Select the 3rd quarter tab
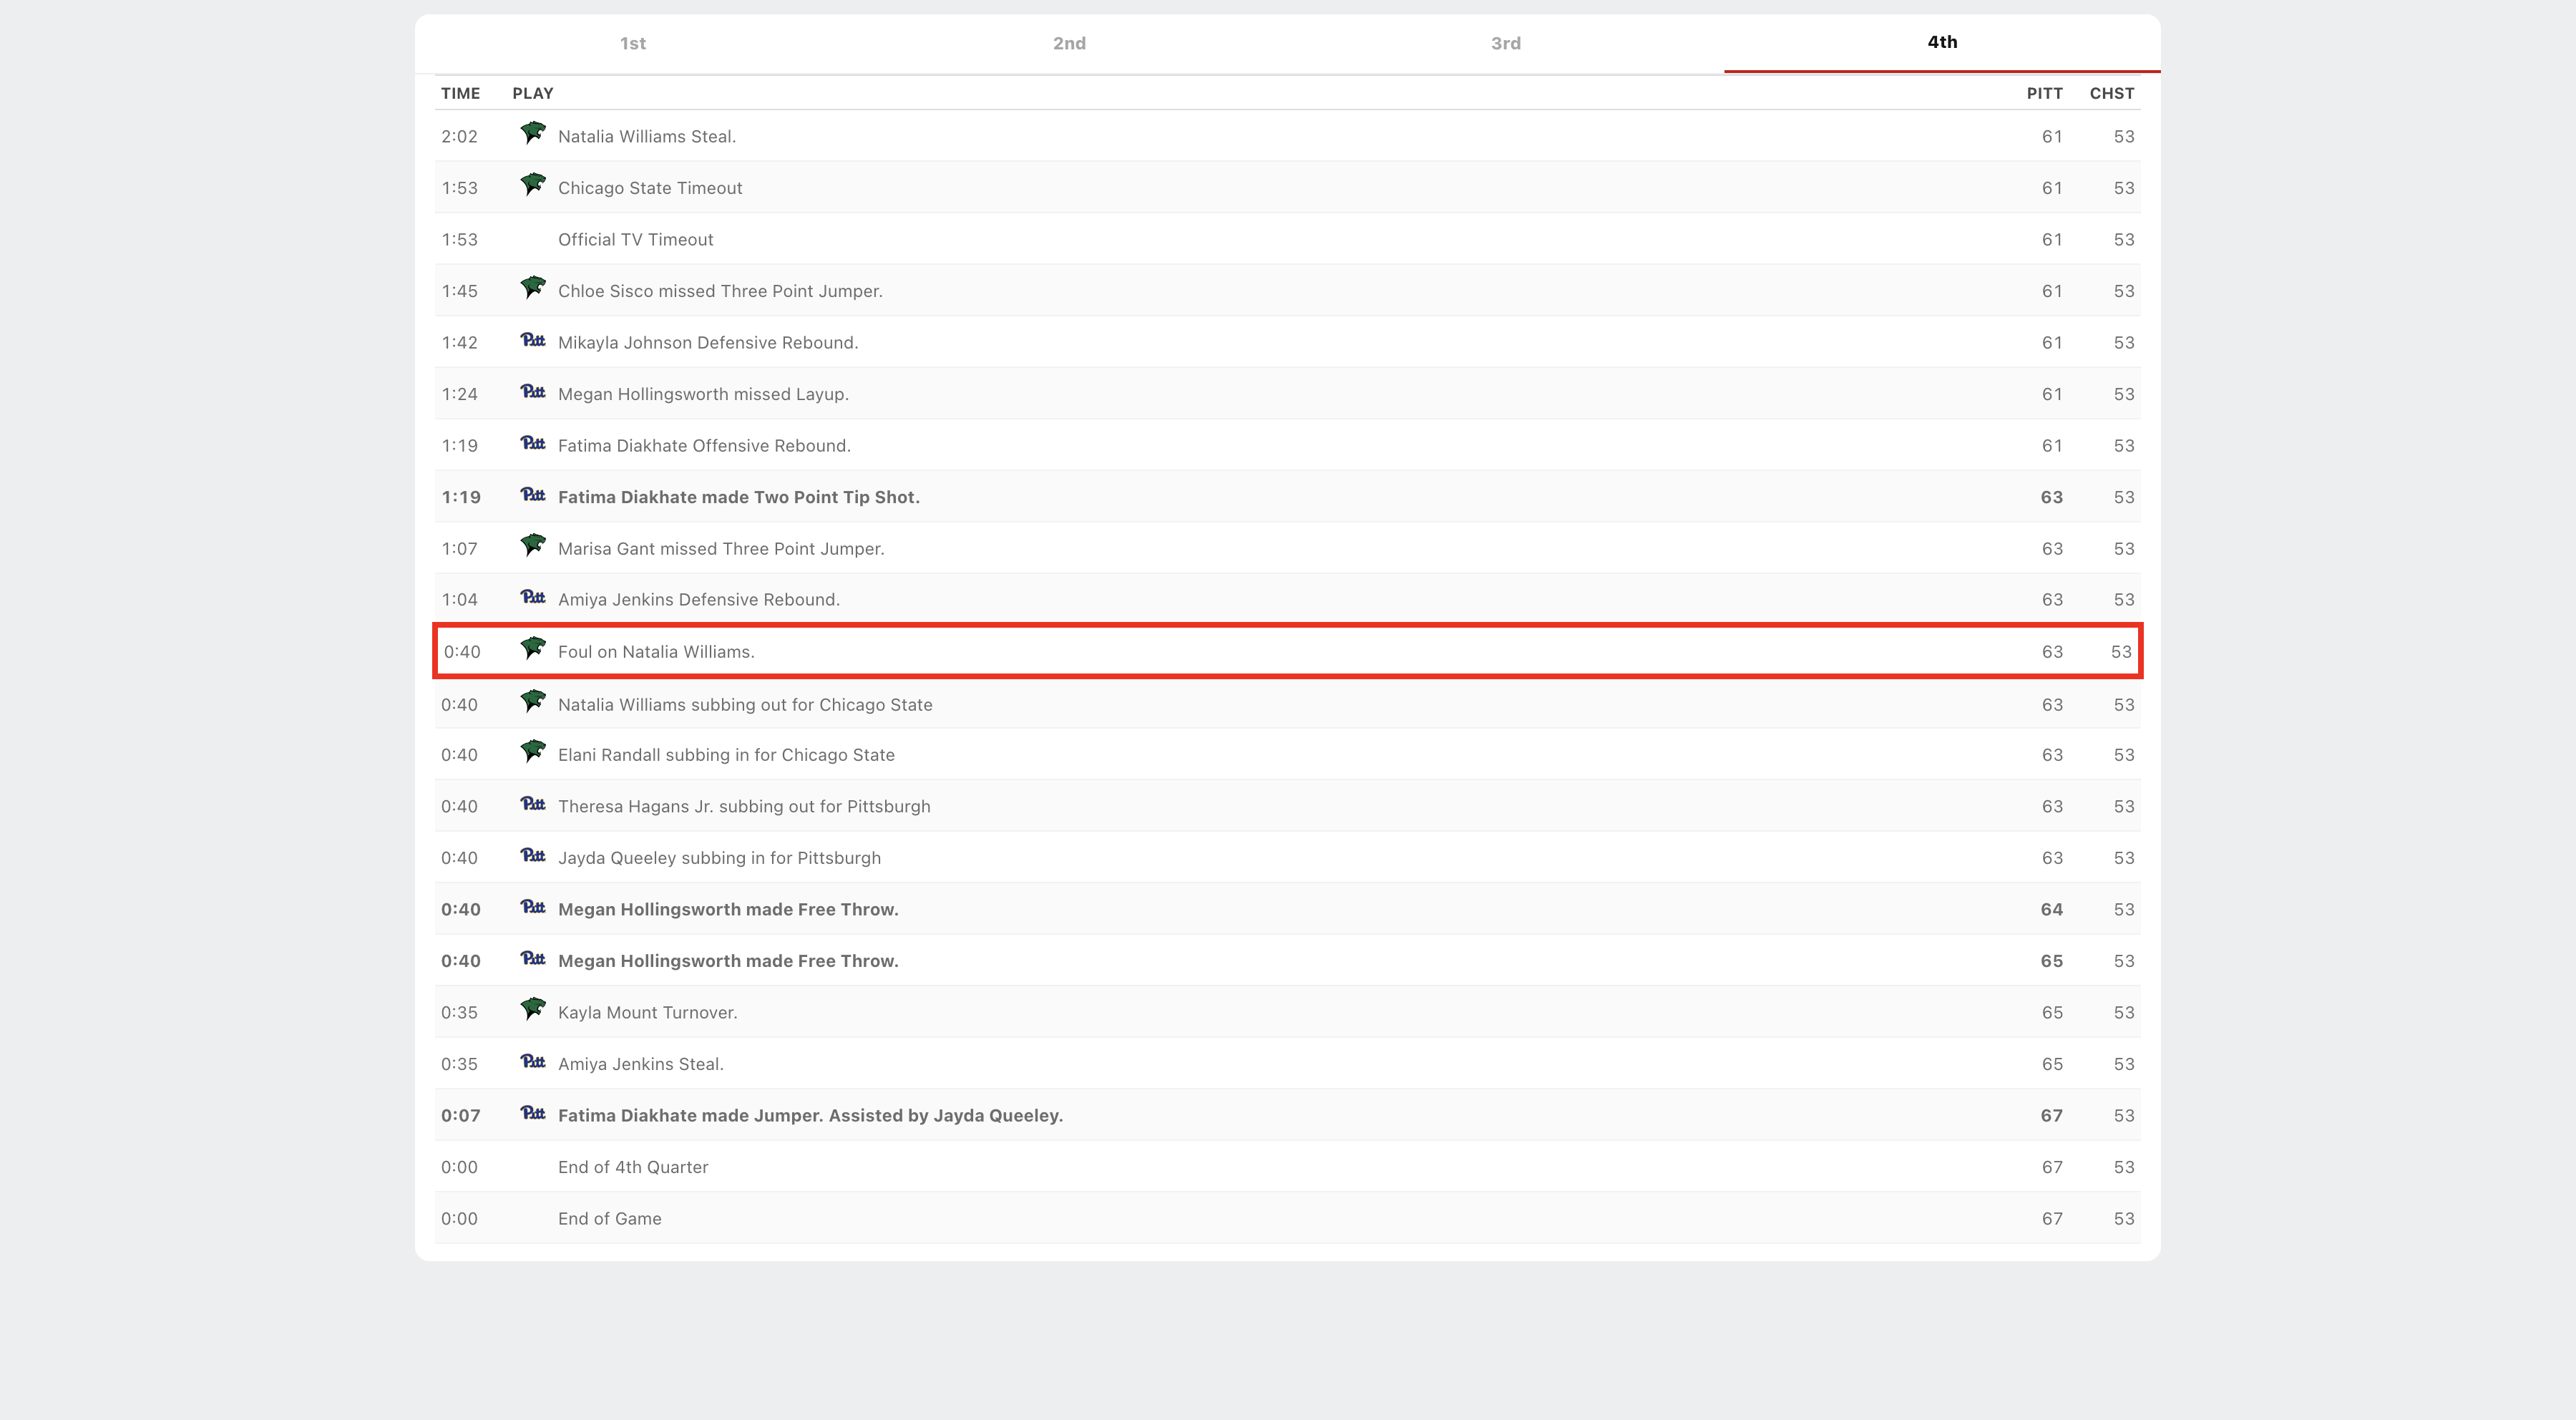This screenshot has height=1420, width=2576. [x=1505, y=43]
